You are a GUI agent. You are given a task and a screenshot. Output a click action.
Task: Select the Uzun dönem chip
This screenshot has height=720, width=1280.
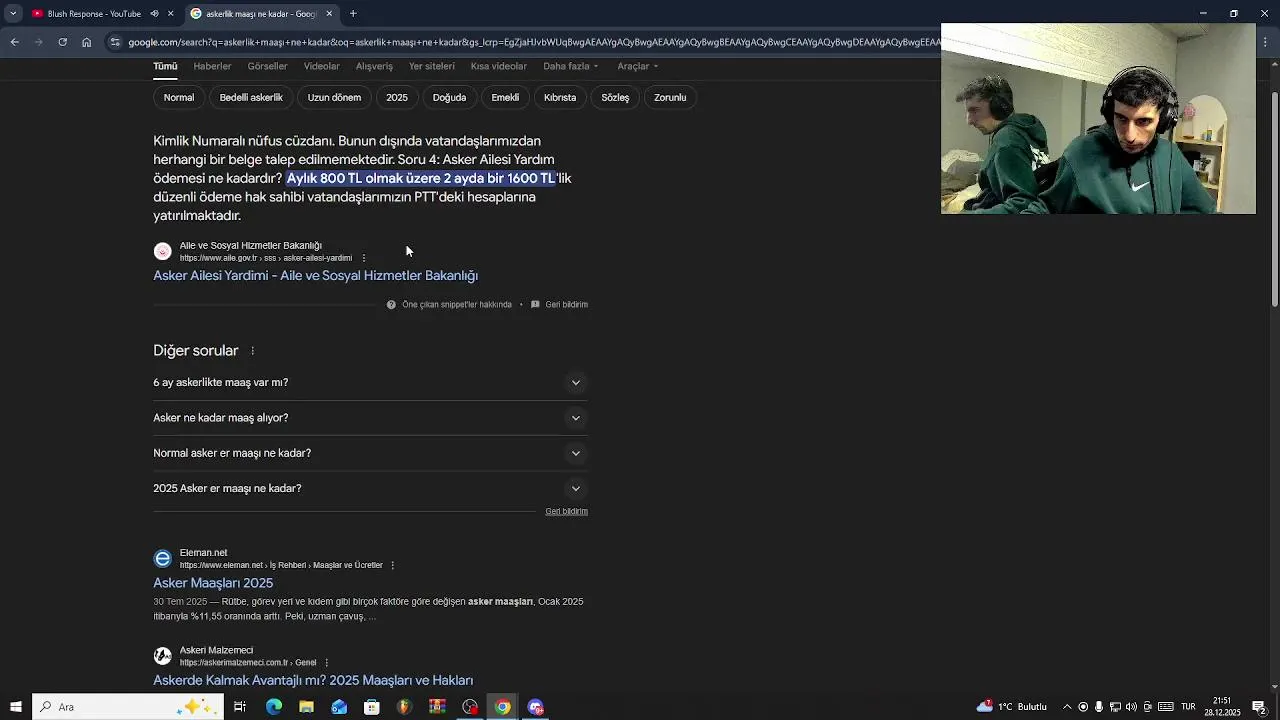click(334, 97)
